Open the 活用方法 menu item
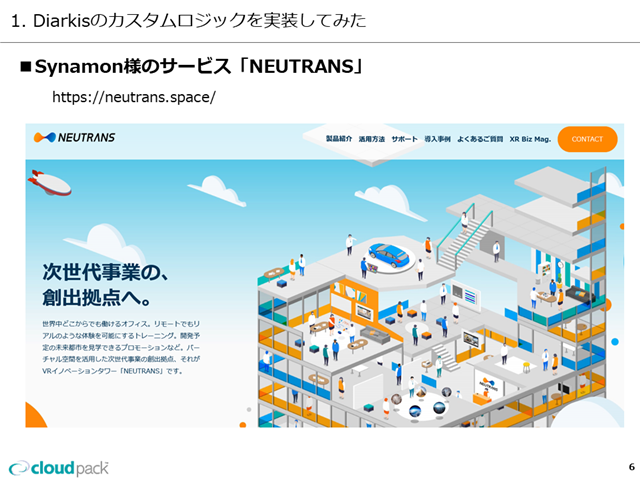Screen dimensions: 640x480 coord(372,139)
